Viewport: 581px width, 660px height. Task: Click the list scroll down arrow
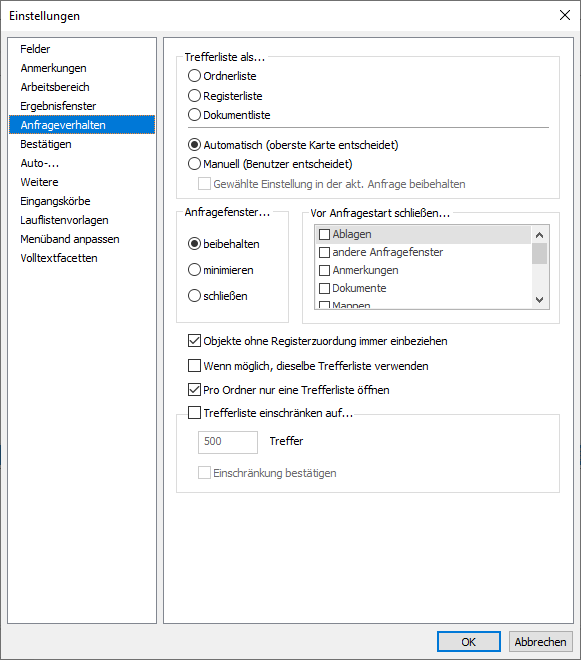coord(539,300)
